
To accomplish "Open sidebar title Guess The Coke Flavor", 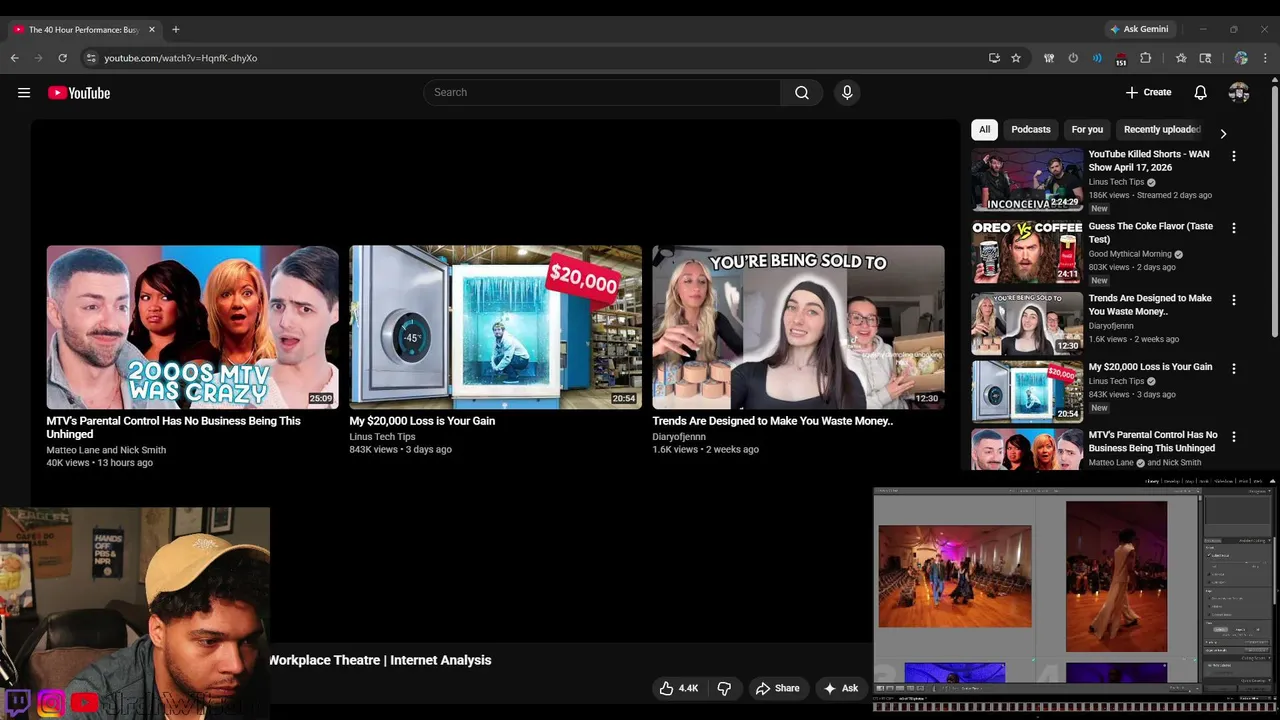I will [1150, 233].
